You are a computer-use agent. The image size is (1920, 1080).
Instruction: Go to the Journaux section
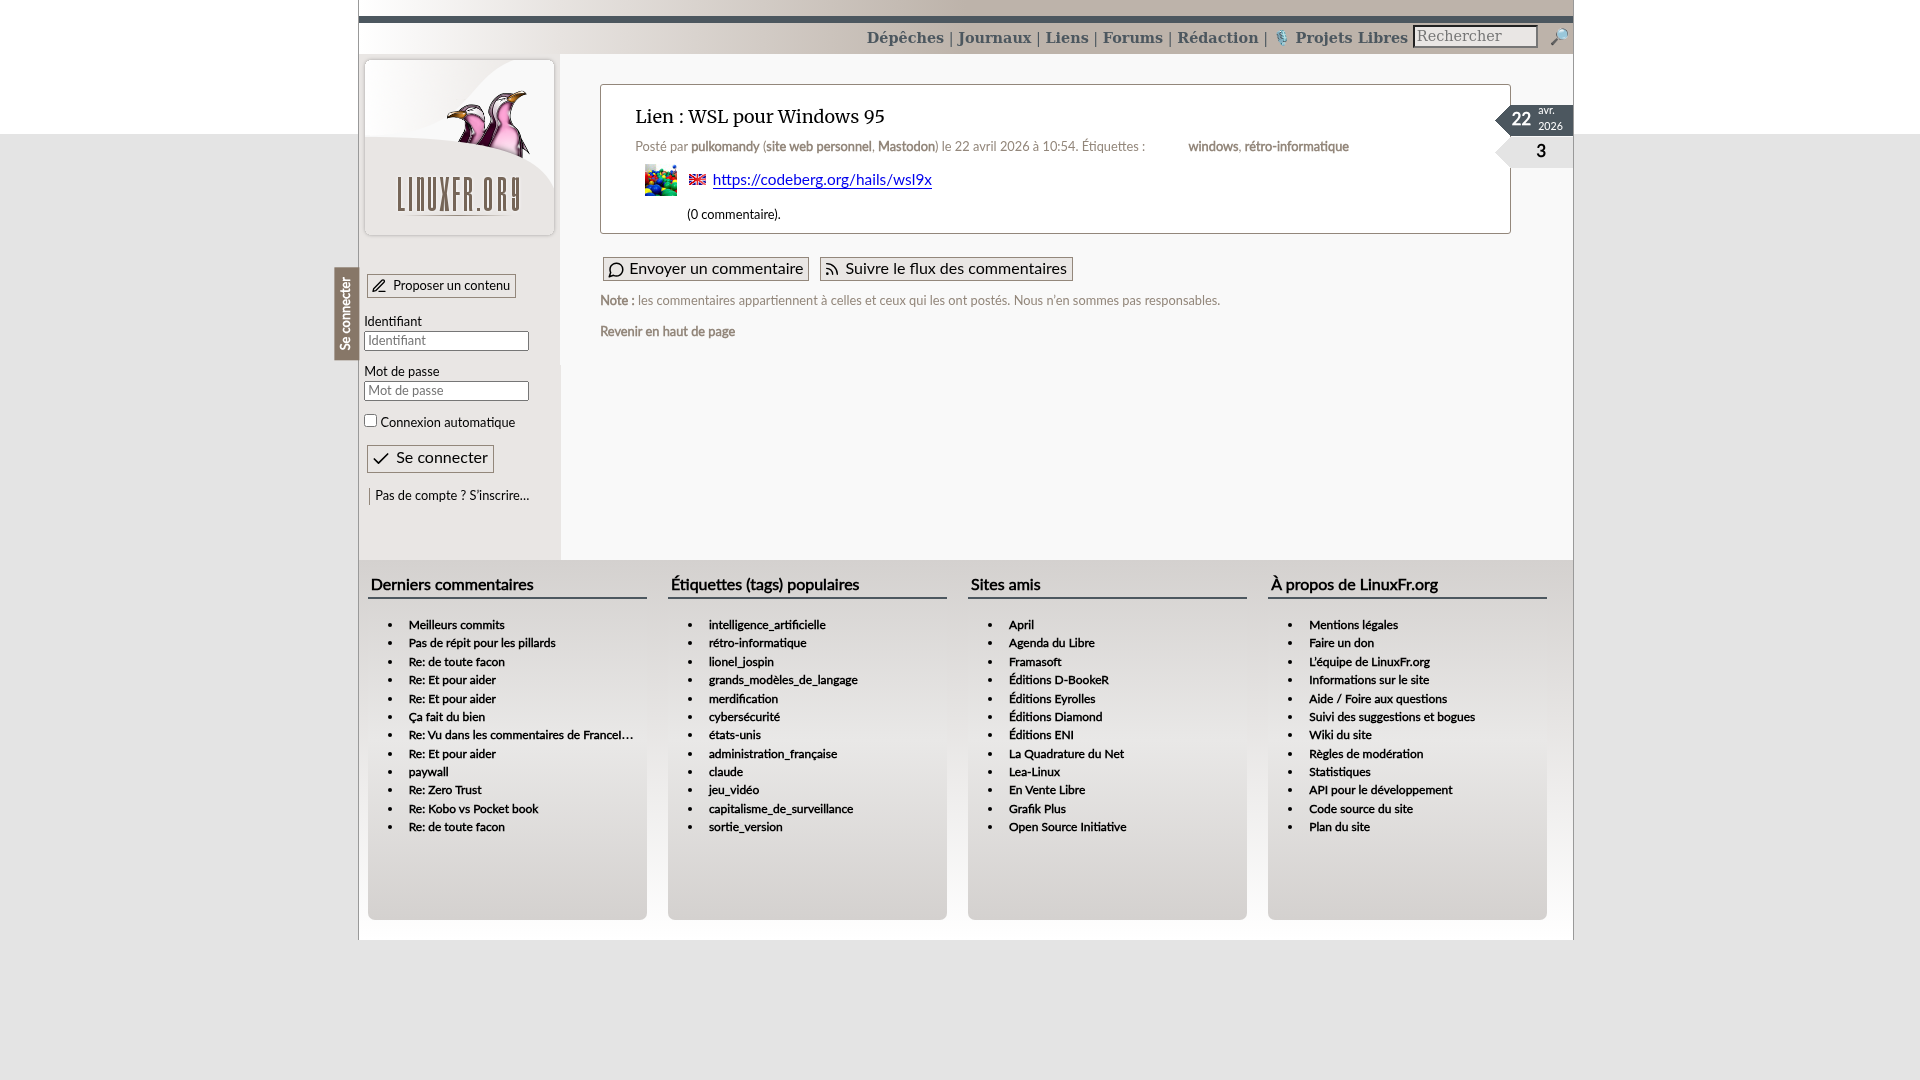tap(993, 38)
